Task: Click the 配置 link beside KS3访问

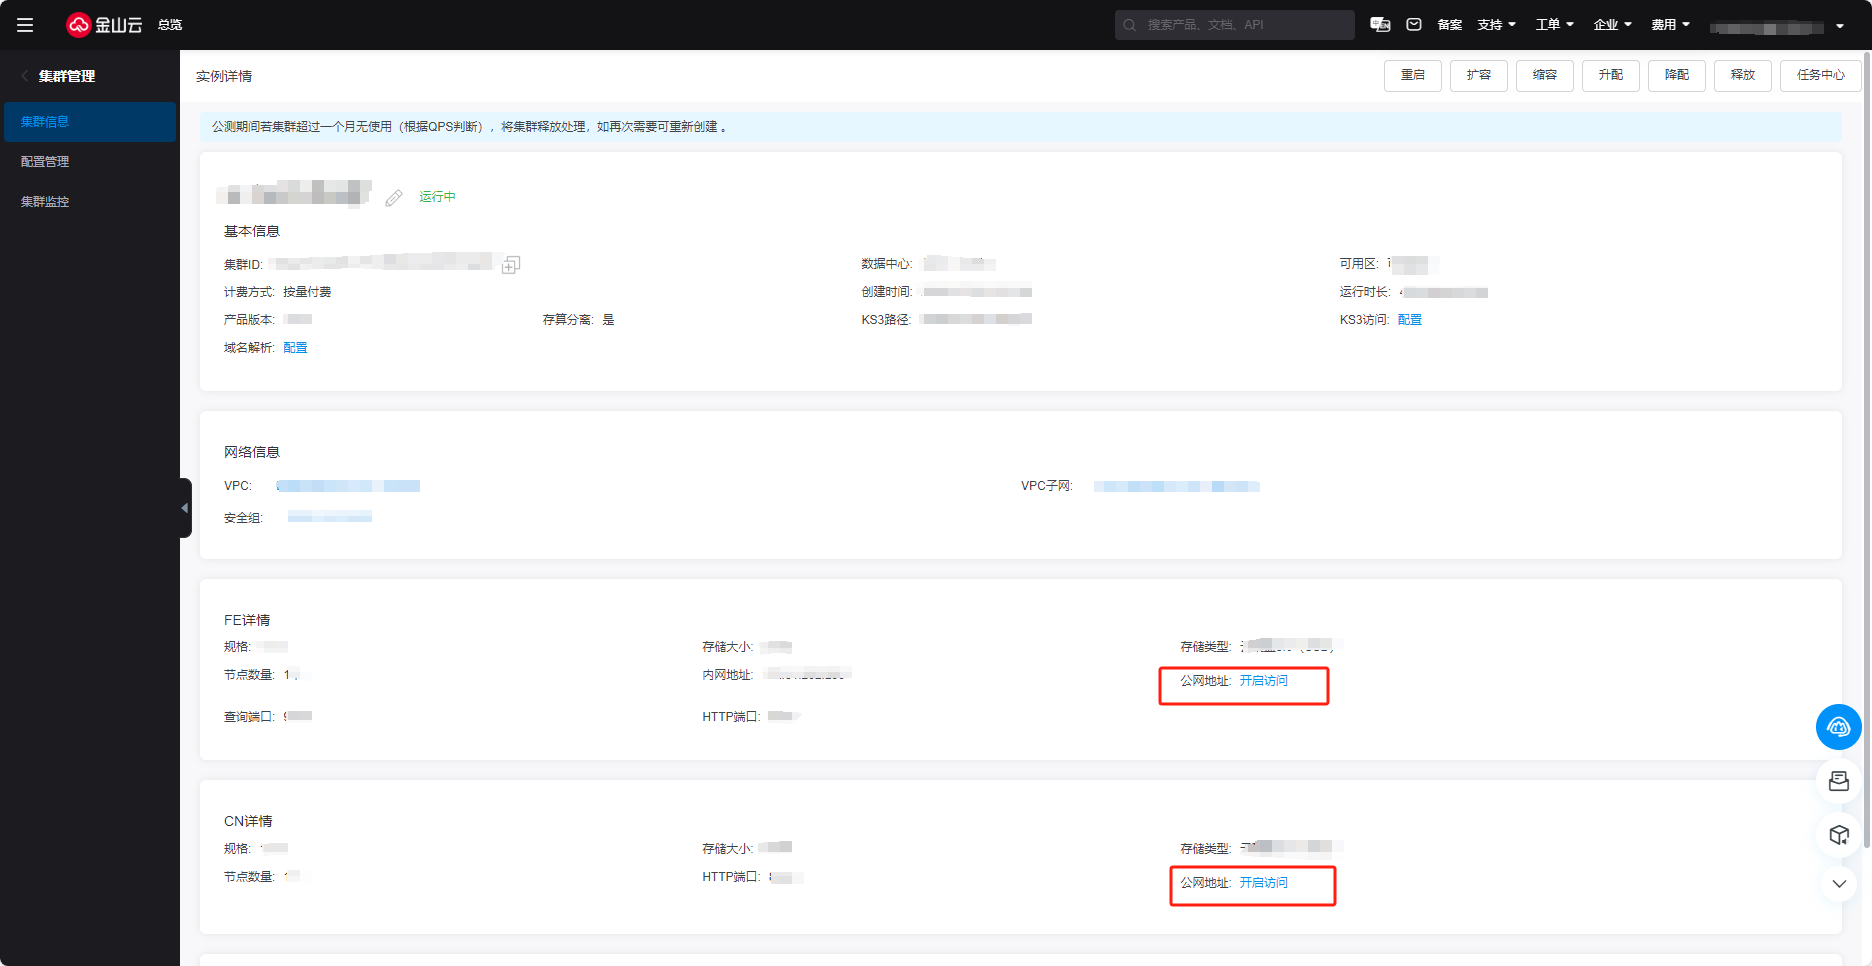Action: point(1409,320)
